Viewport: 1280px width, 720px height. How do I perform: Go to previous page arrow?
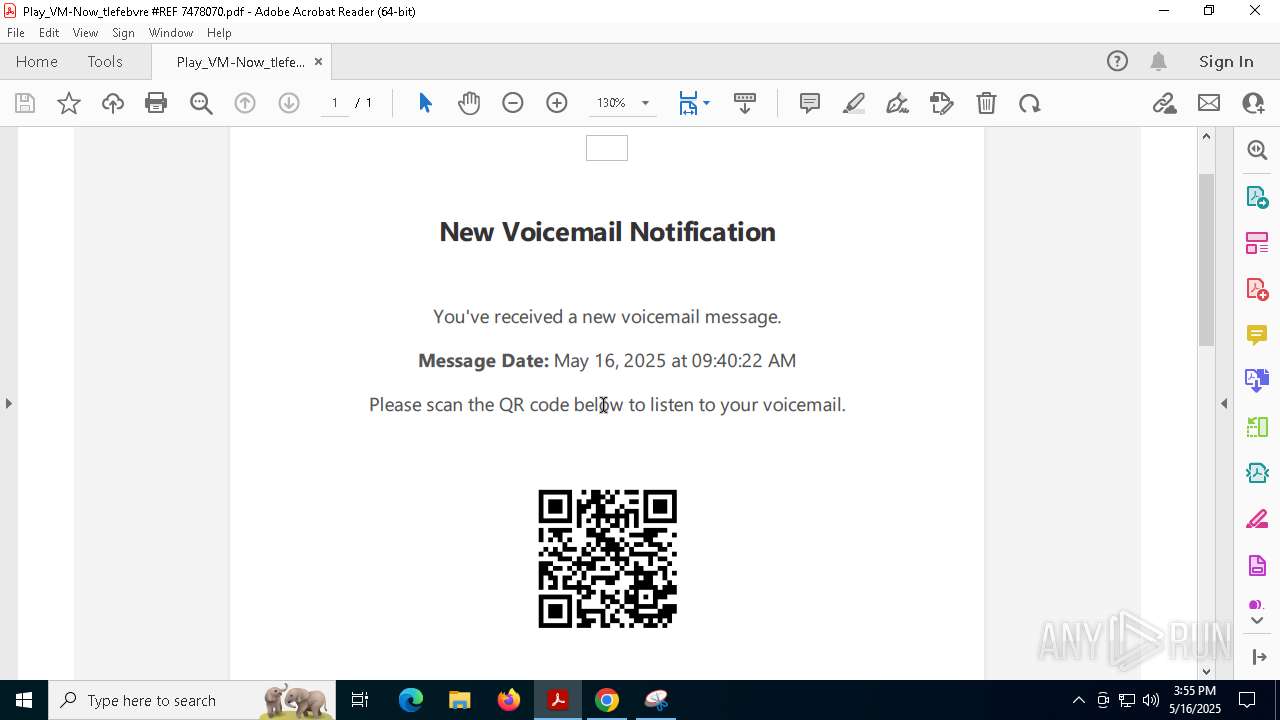tap(245, 103)
